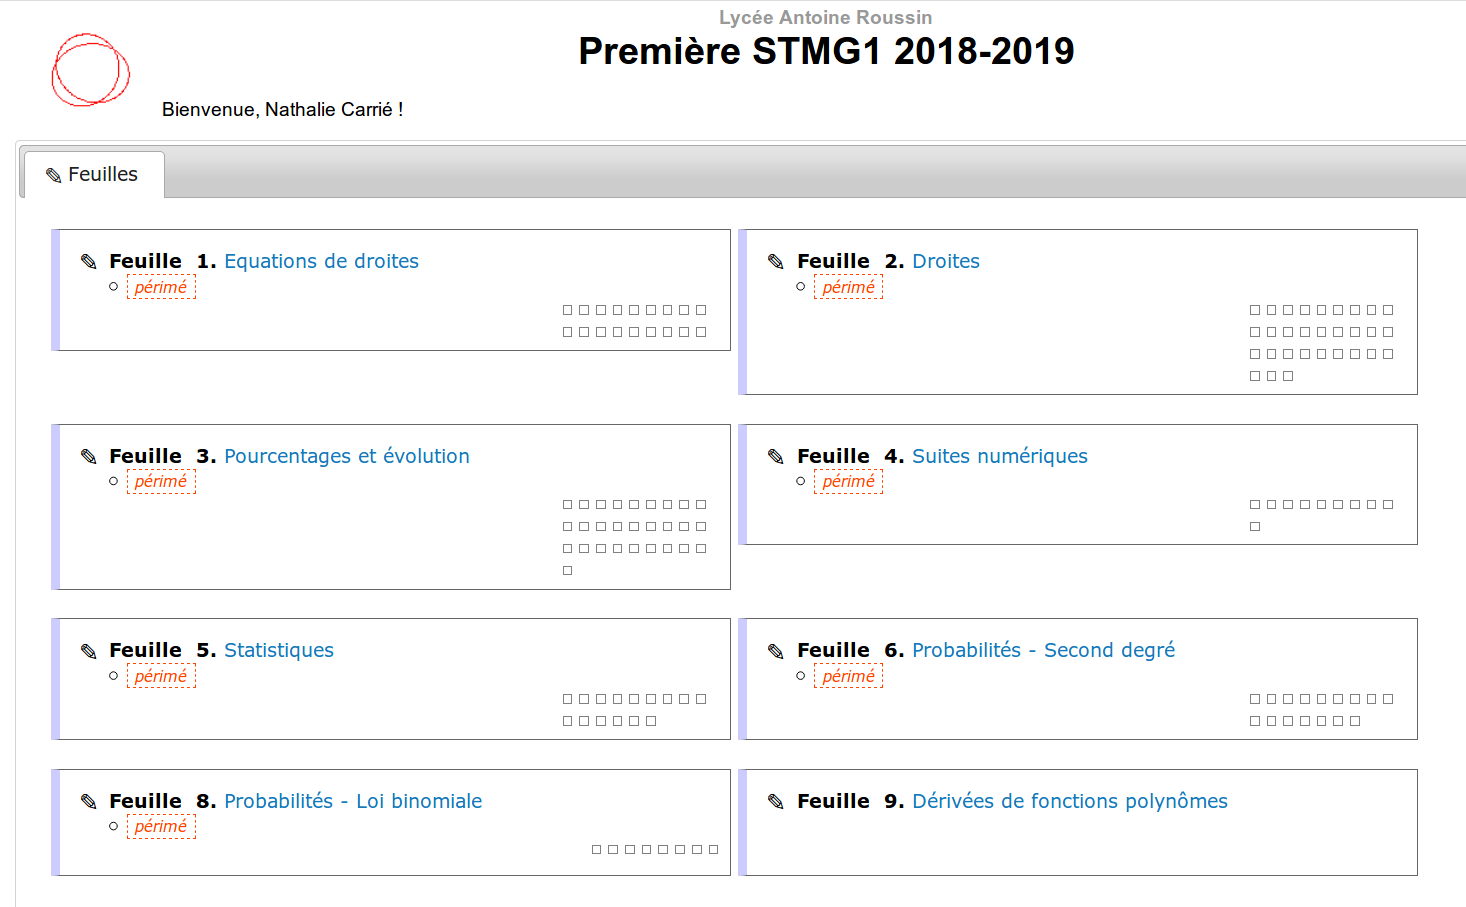Image resolution: width=1466 pixels, height=907 pixels.
Task: Open the Equations de droites sheet
Action: [321, 261]
